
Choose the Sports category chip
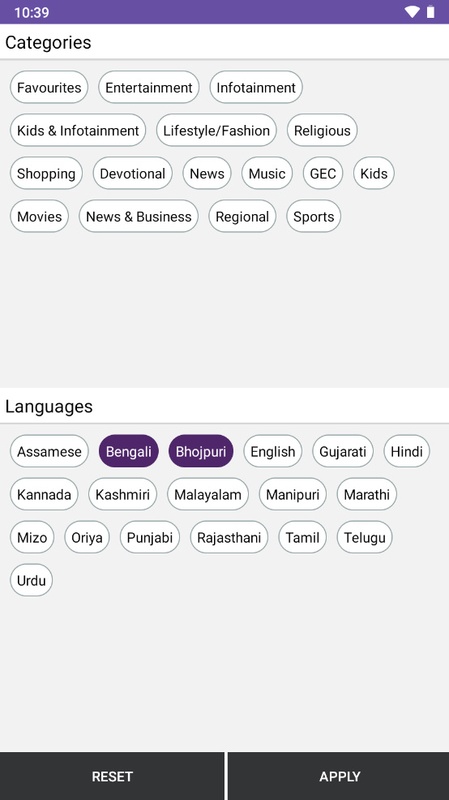[x=314, y=216]
